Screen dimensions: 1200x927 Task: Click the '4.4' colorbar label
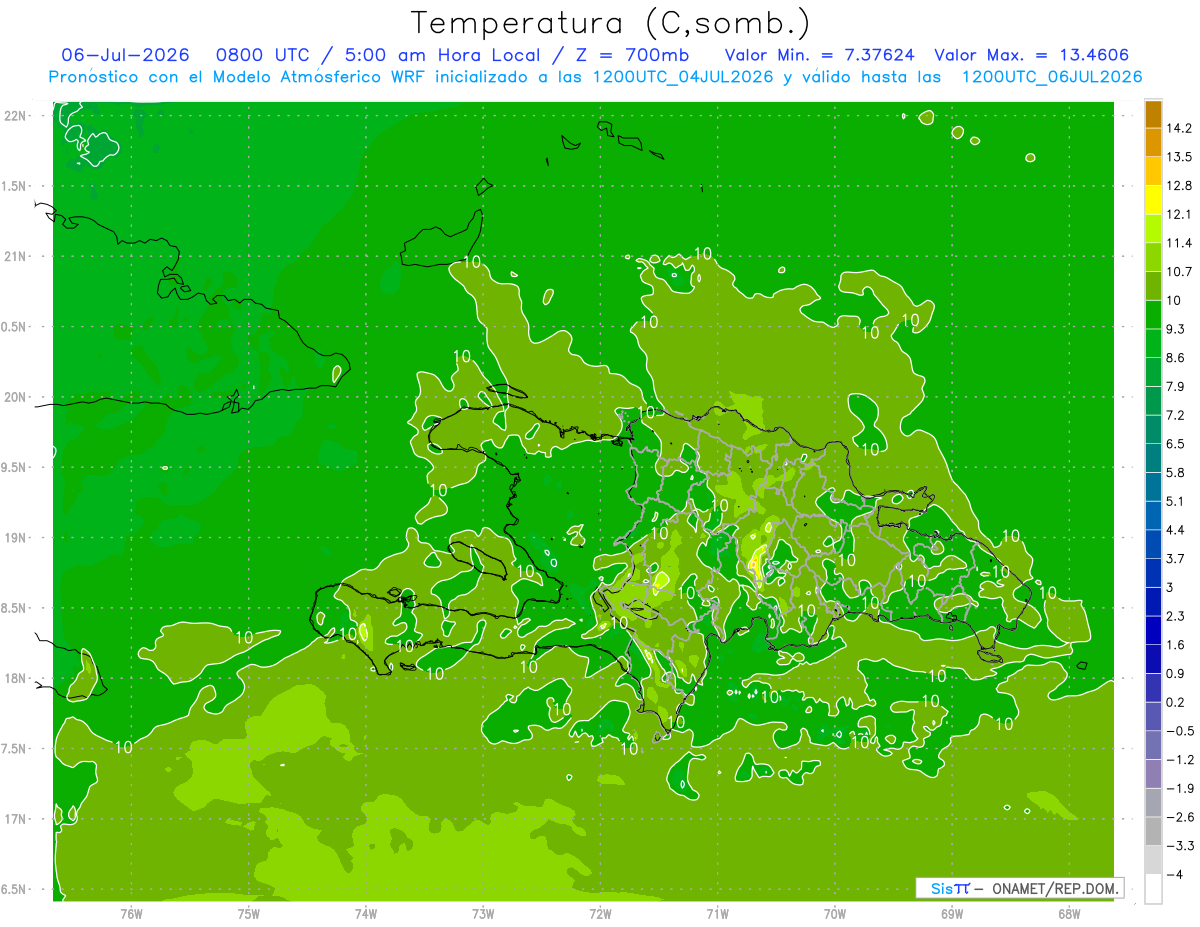click(x=1176, y=530)
